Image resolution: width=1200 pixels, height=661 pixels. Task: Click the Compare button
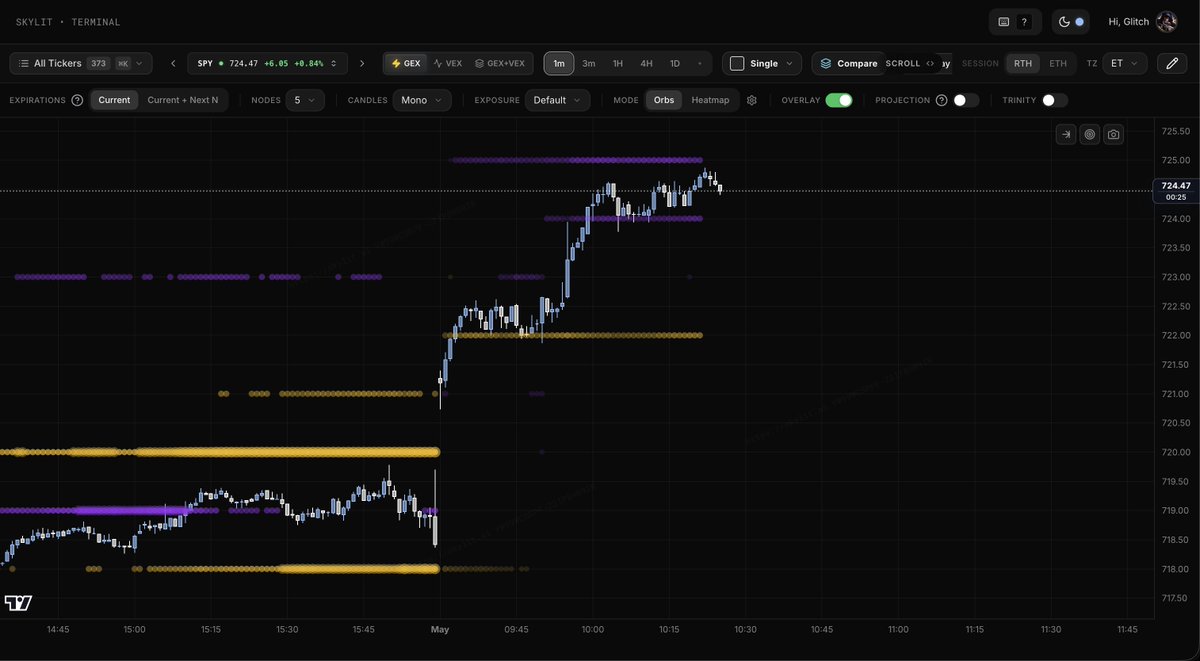[x=848, y=63]
